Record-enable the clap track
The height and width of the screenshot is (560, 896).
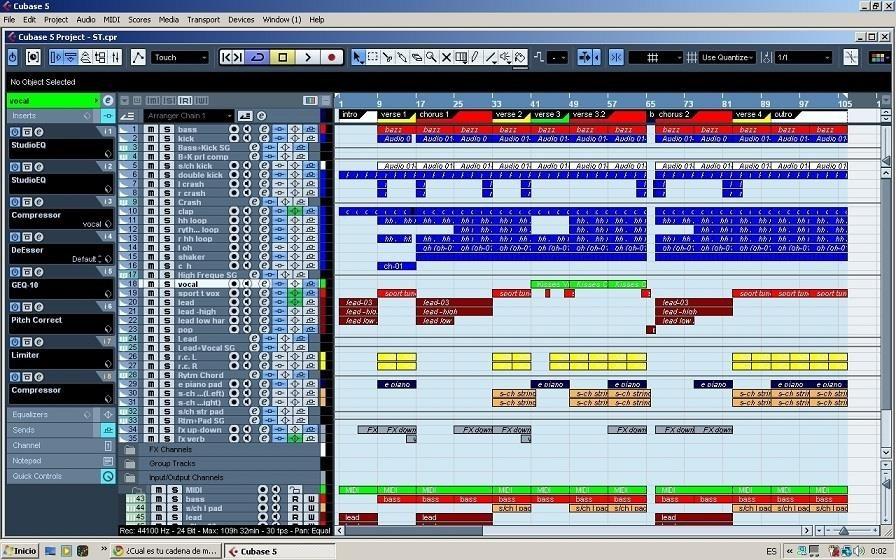234,211
